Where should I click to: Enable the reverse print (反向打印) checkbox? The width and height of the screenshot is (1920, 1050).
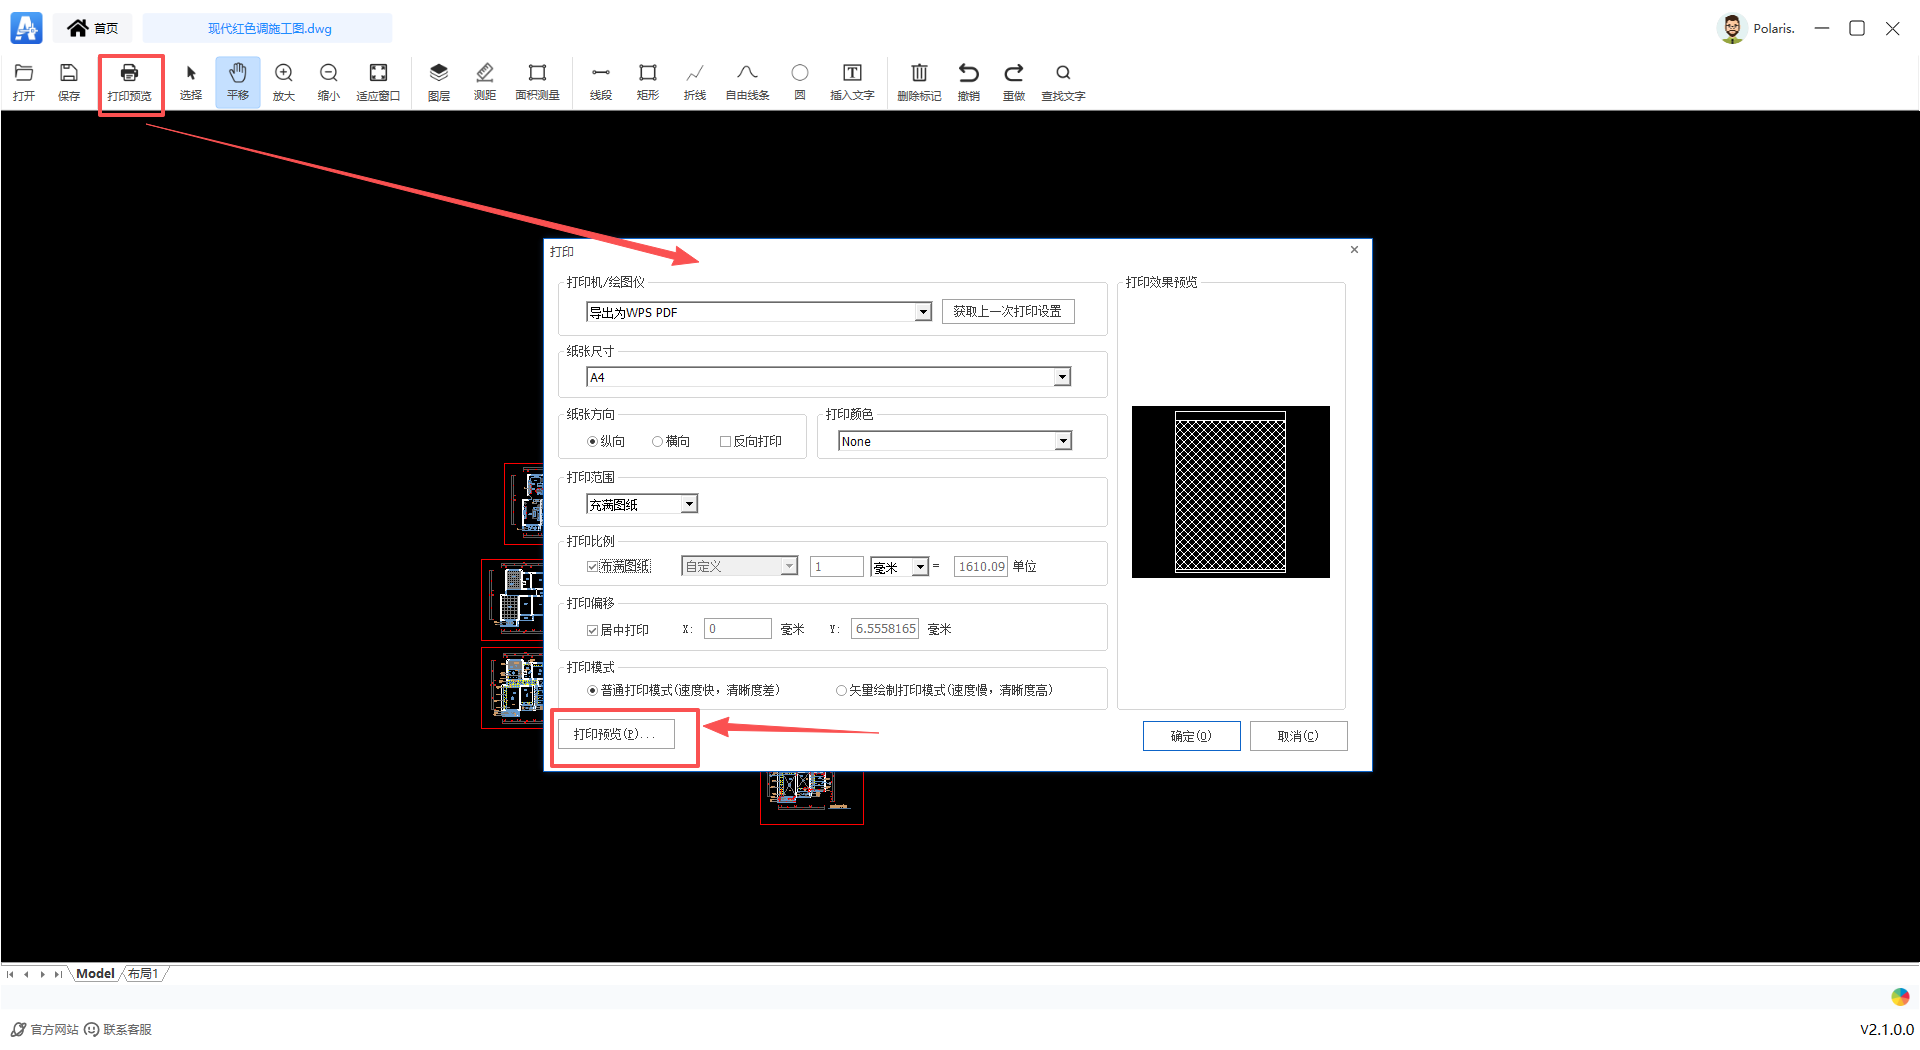click(x=726, y=441)
